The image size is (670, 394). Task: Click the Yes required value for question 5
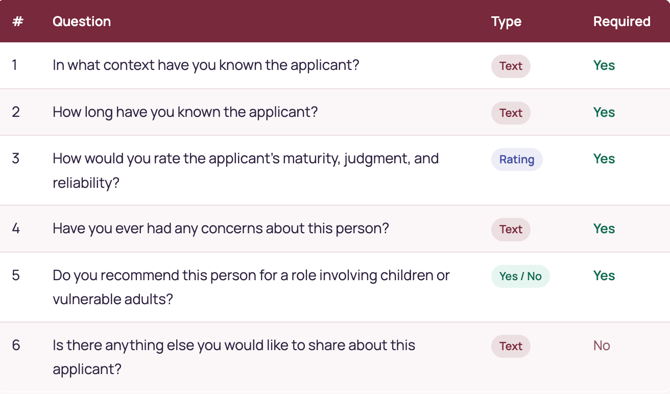click(604, 276)
